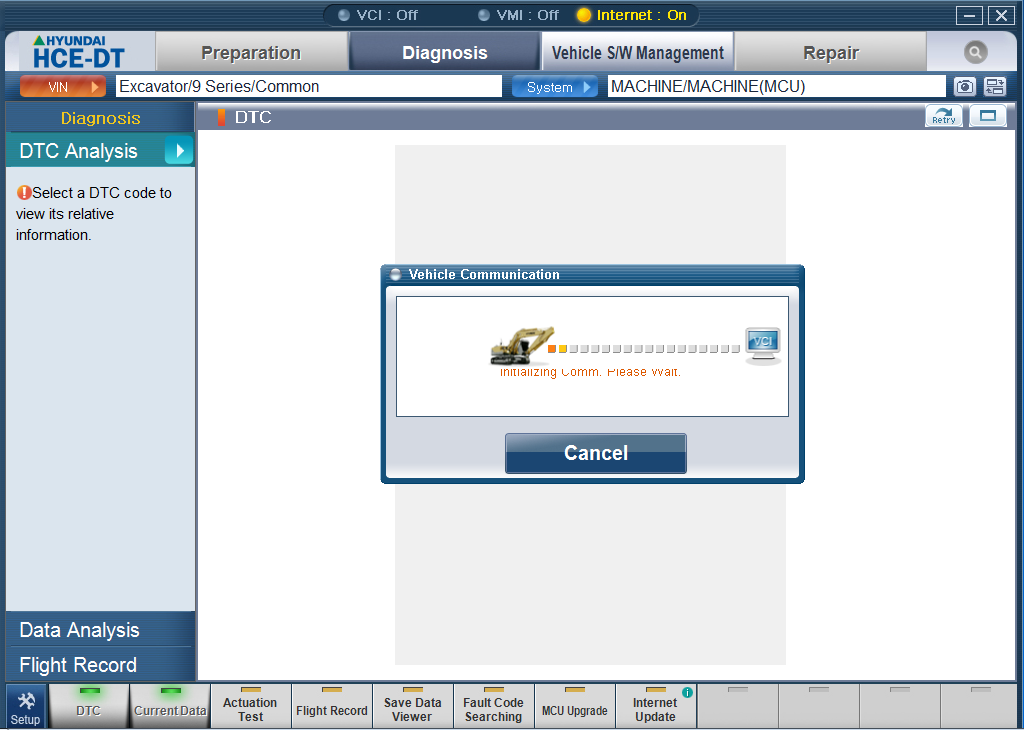Image resolution: width=1024 pixels, height=730 pixels.
Task: Open Fault Code Searching
Action: [494, 706]
